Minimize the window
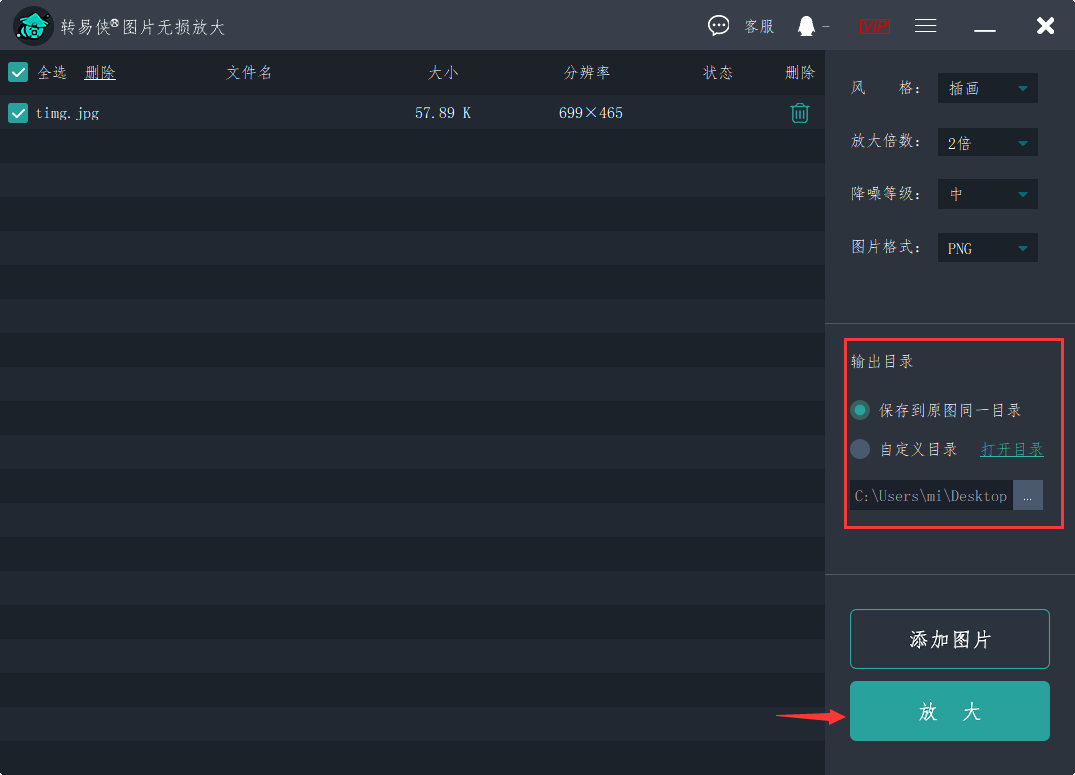The width and height of the screenshot is (1075, 775). 985,30
